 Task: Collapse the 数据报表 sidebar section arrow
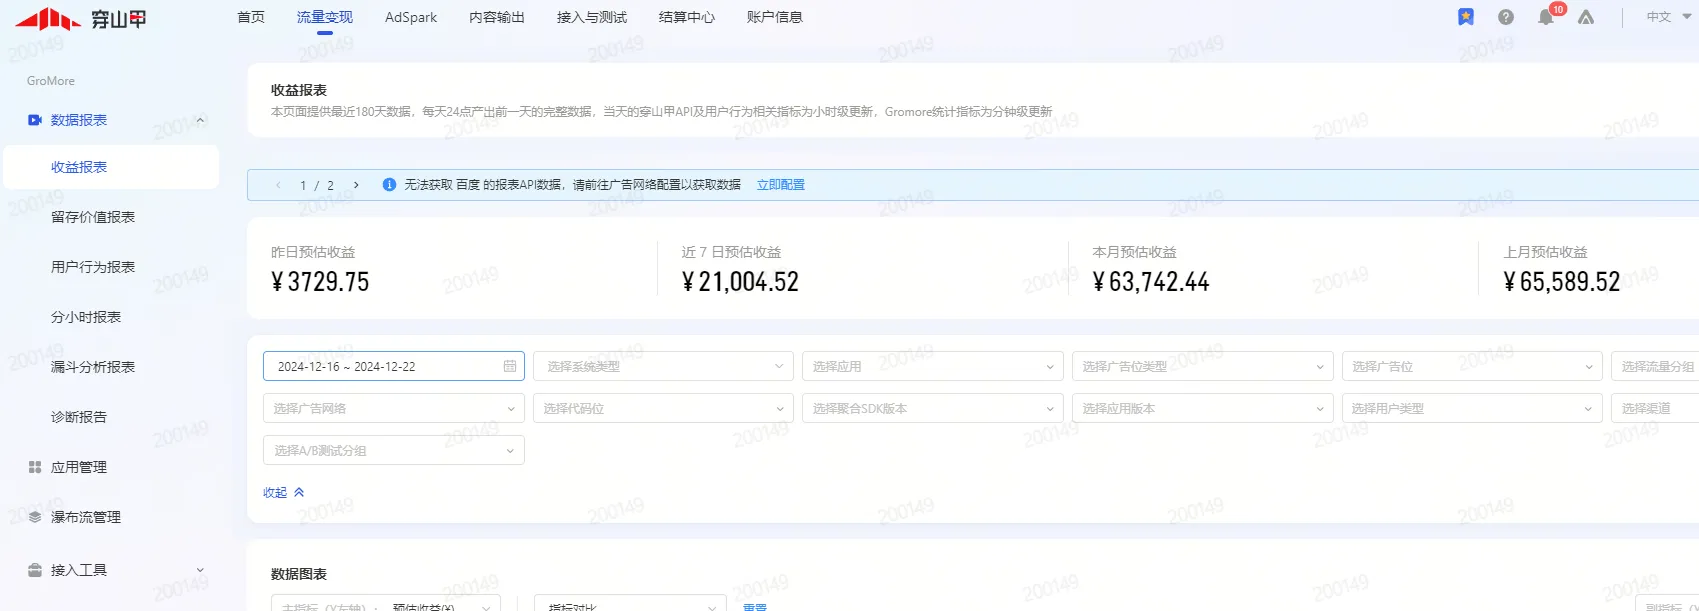point(200,120)
